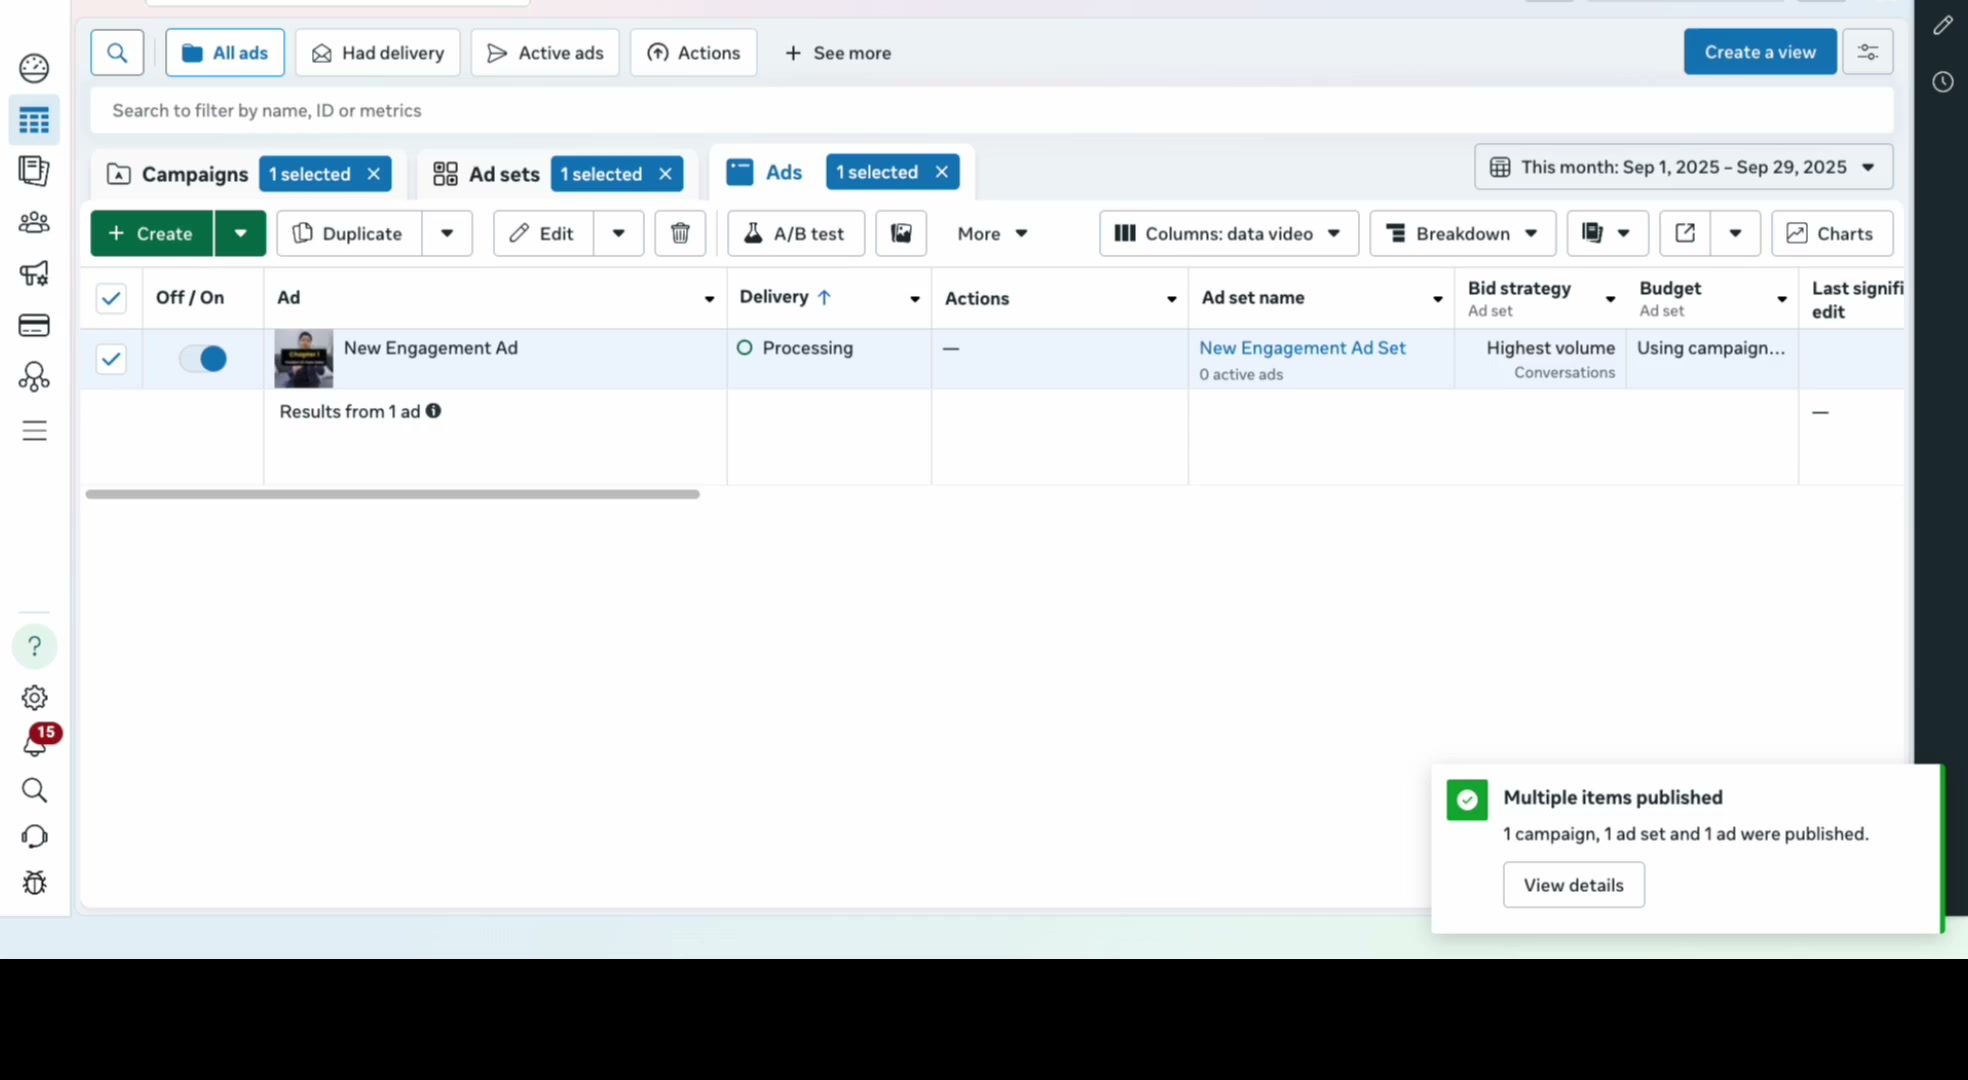Expand the Create button dropdown arrow
The width and height of the screenshot is (1968, 1080).
tap(240, 233)
